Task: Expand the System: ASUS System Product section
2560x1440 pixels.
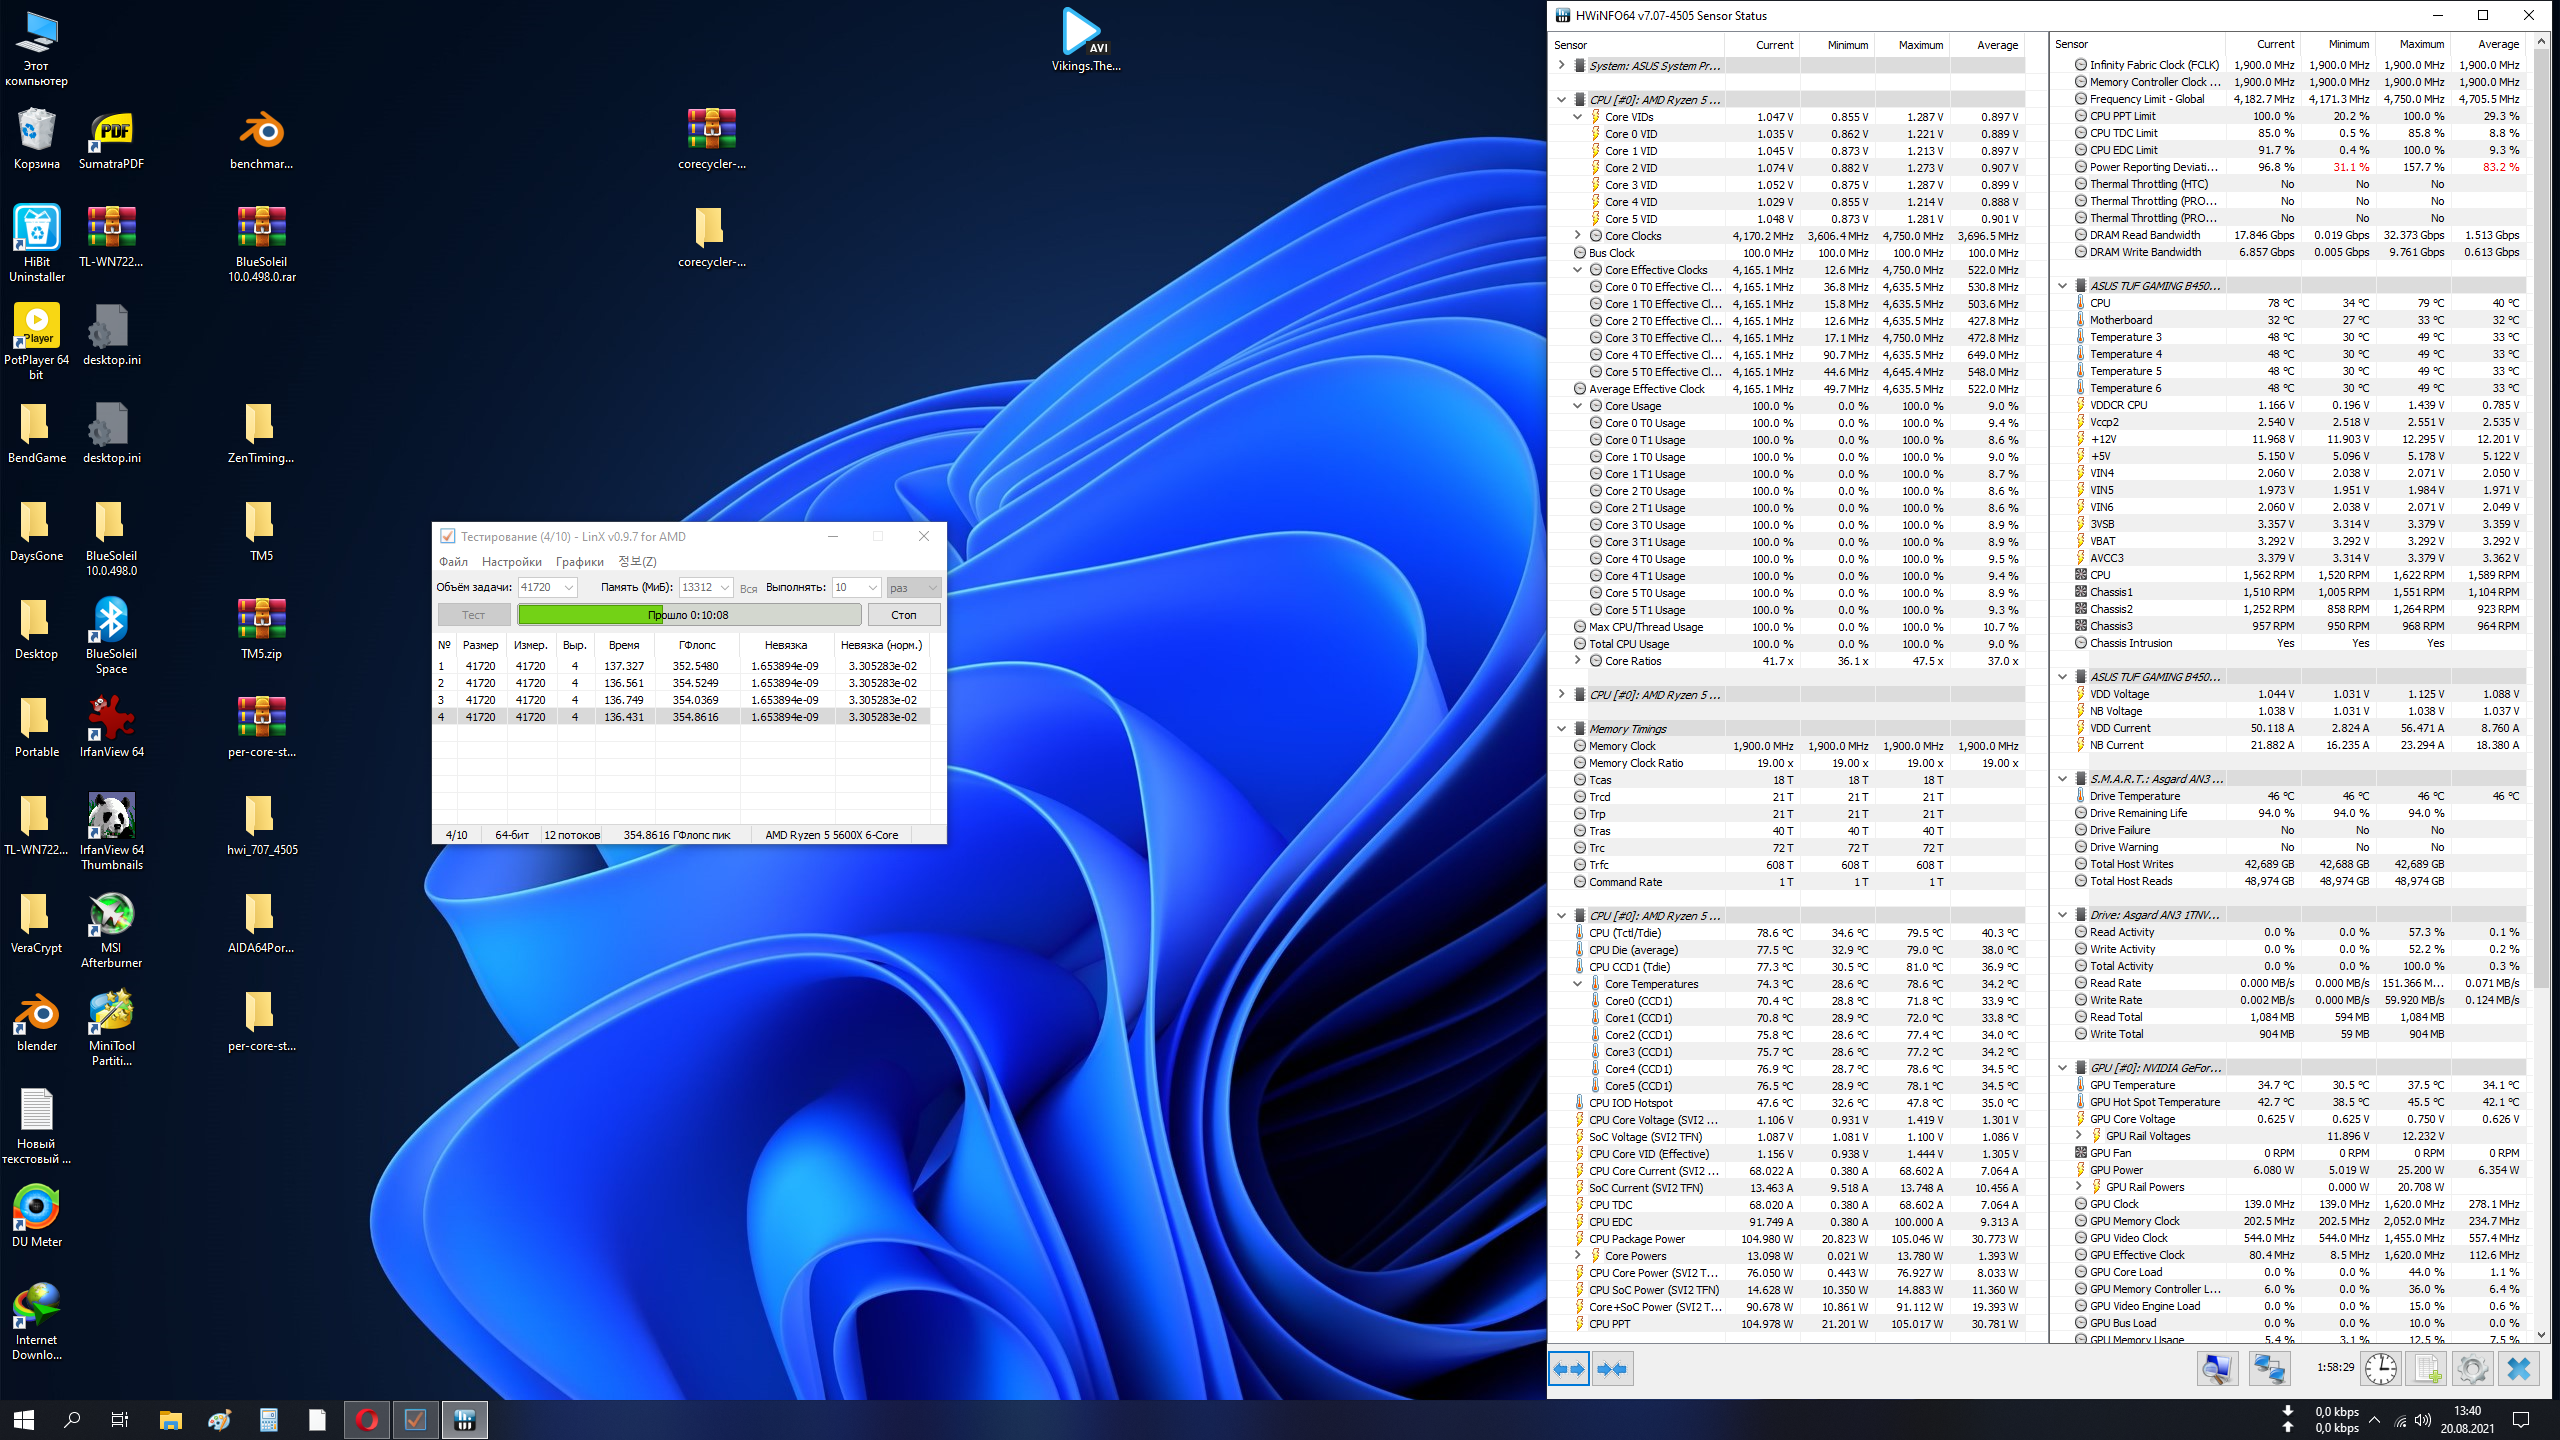Action: pyautogui.click(x=1562, y=65)
